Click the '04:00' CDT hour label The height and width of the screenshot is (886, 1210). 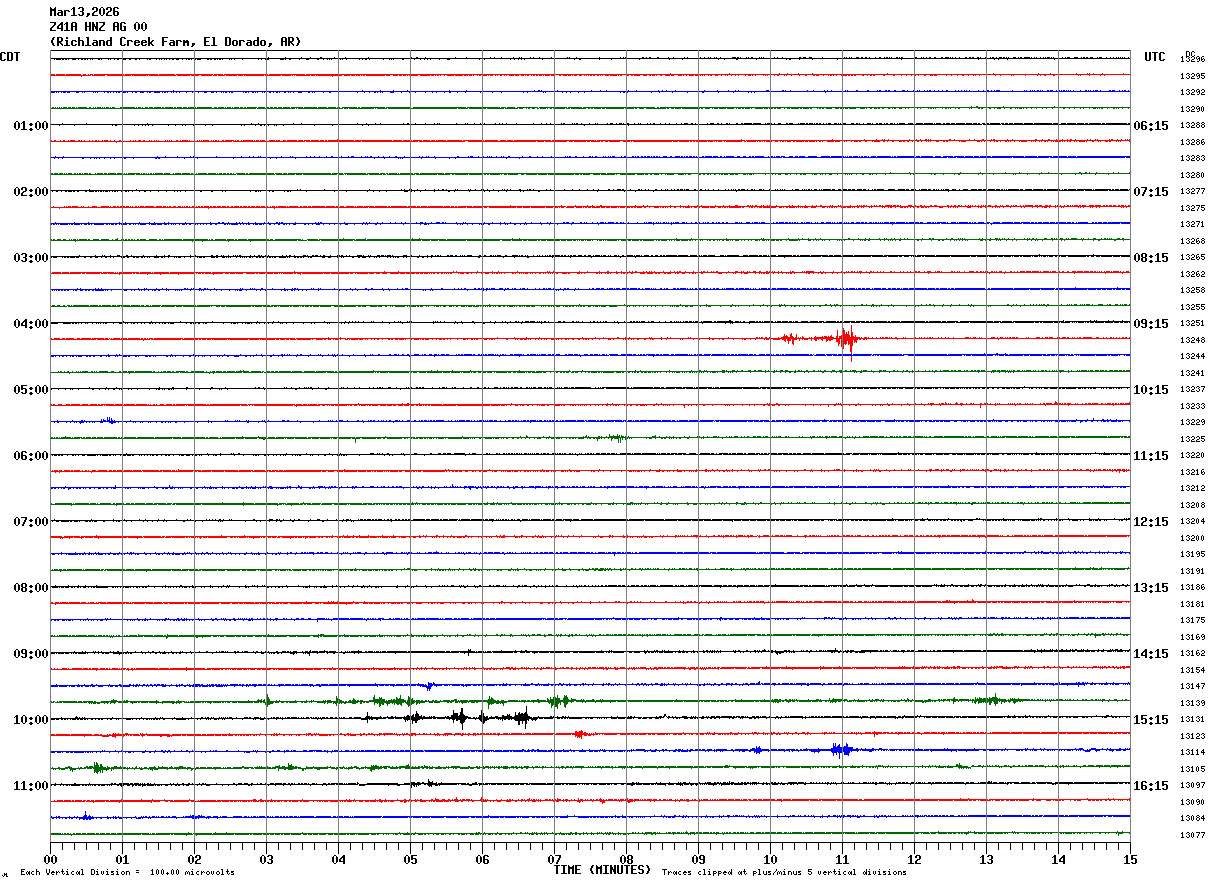pyautogui.click(x=30, y=324)
